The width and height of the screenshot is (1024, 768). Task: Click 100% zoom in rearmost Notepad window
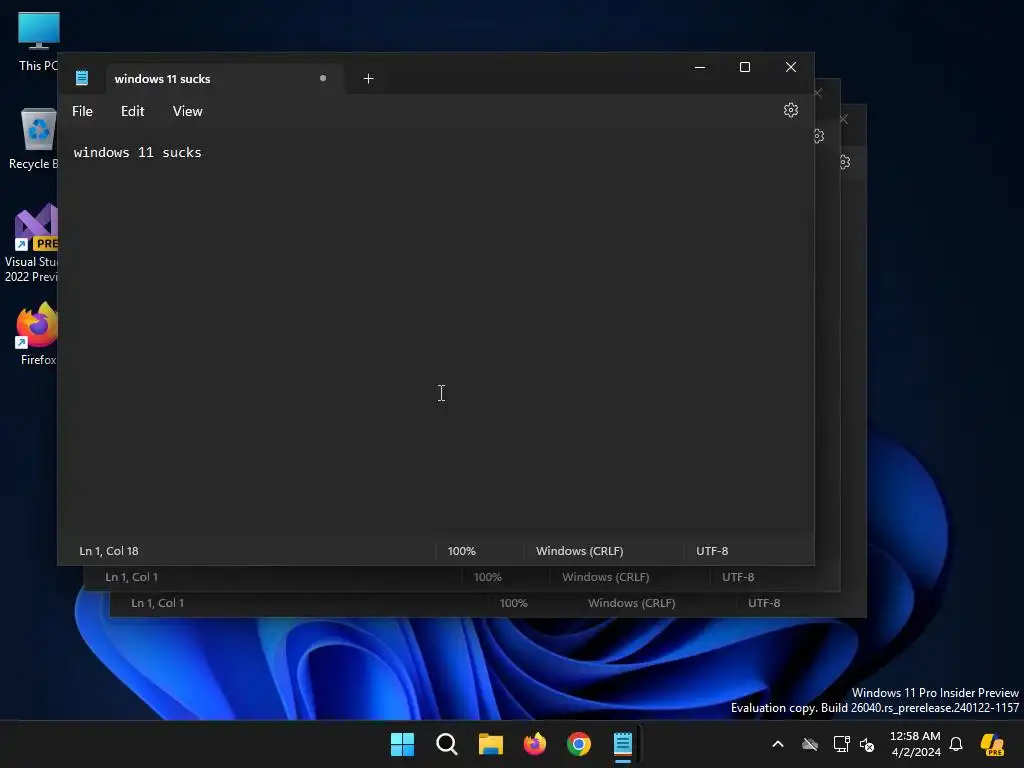pyautogui.click(x=514, y=603)
